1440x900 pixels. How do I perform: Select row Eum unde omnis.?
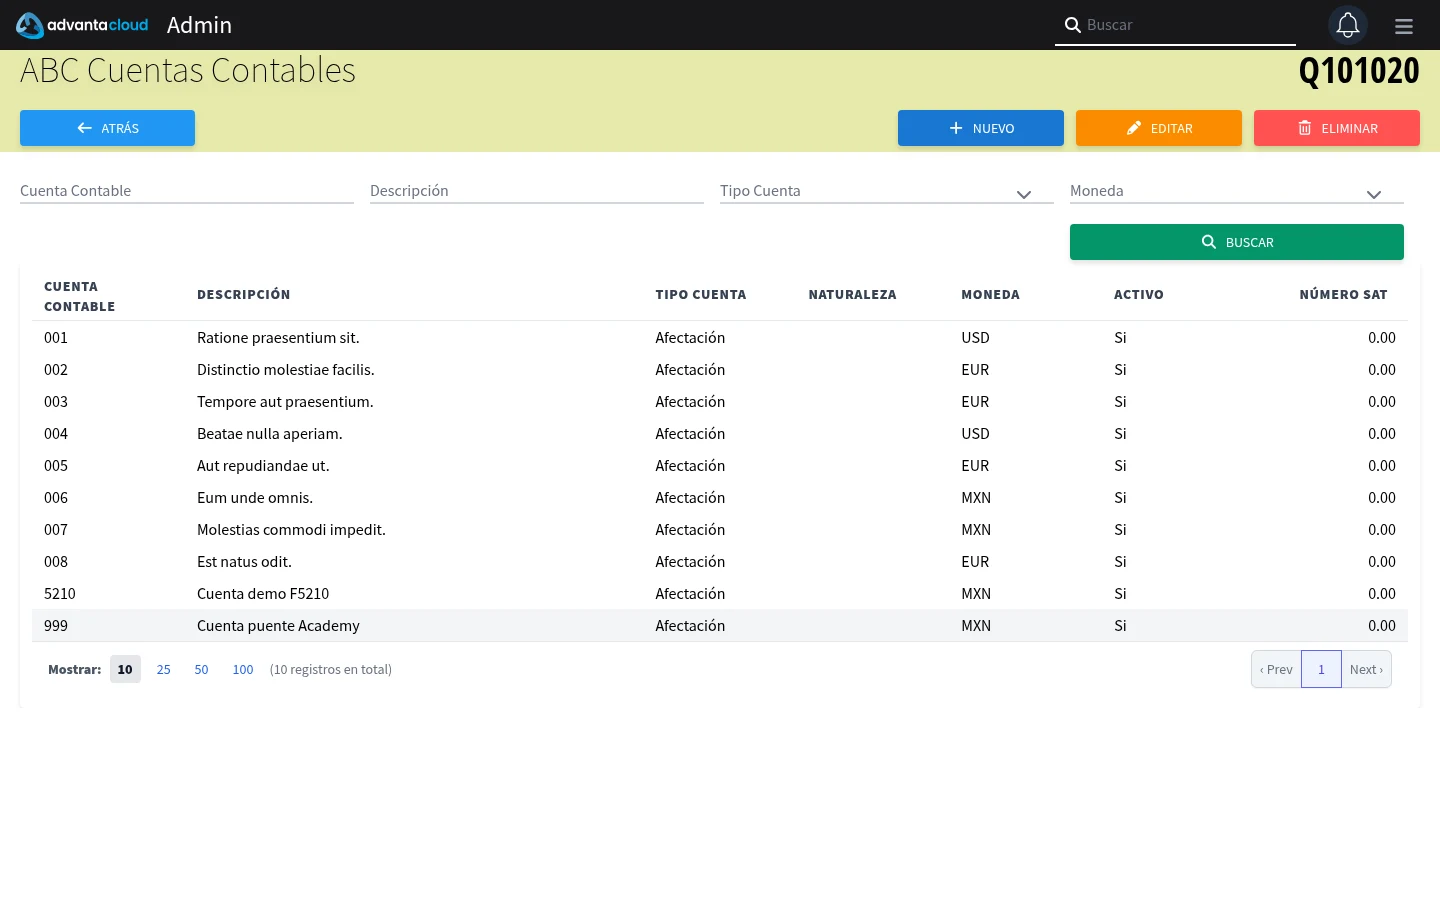click(720, 498)
